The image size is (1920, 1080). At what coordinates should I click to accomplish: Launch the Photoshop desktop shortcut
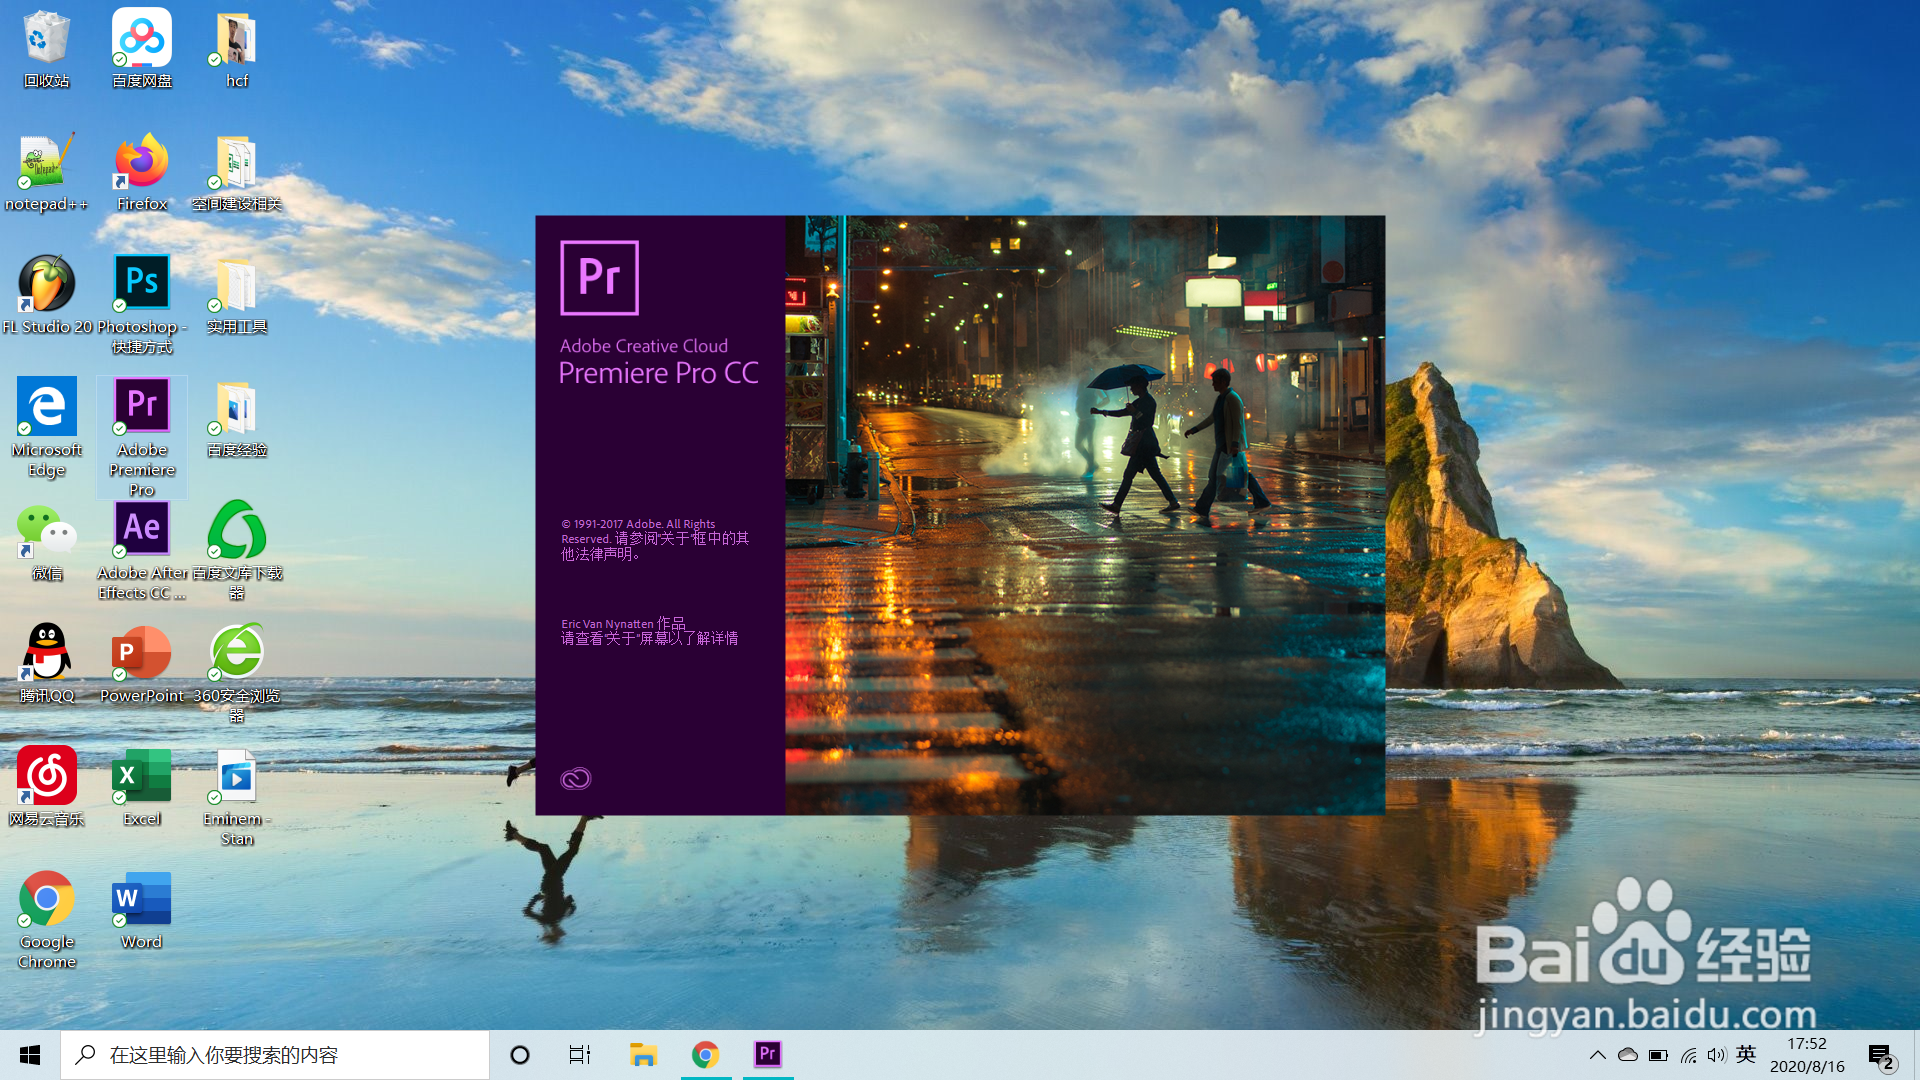141,304
